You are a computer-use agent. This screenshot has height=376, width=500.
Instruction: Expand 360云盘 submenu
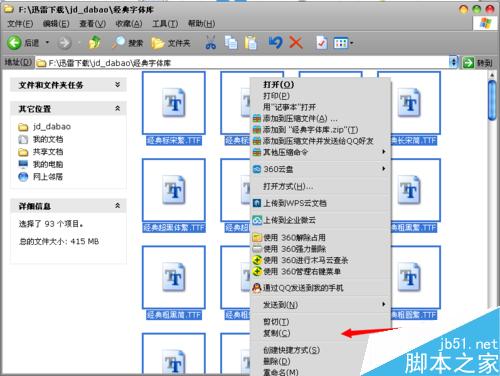(x=320, y=169)
